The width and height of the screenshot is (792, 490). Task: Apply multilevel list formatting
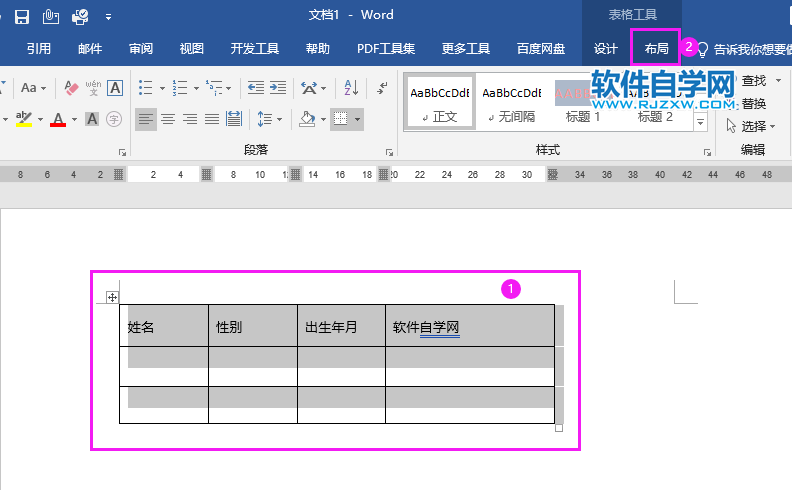[214, 88]
